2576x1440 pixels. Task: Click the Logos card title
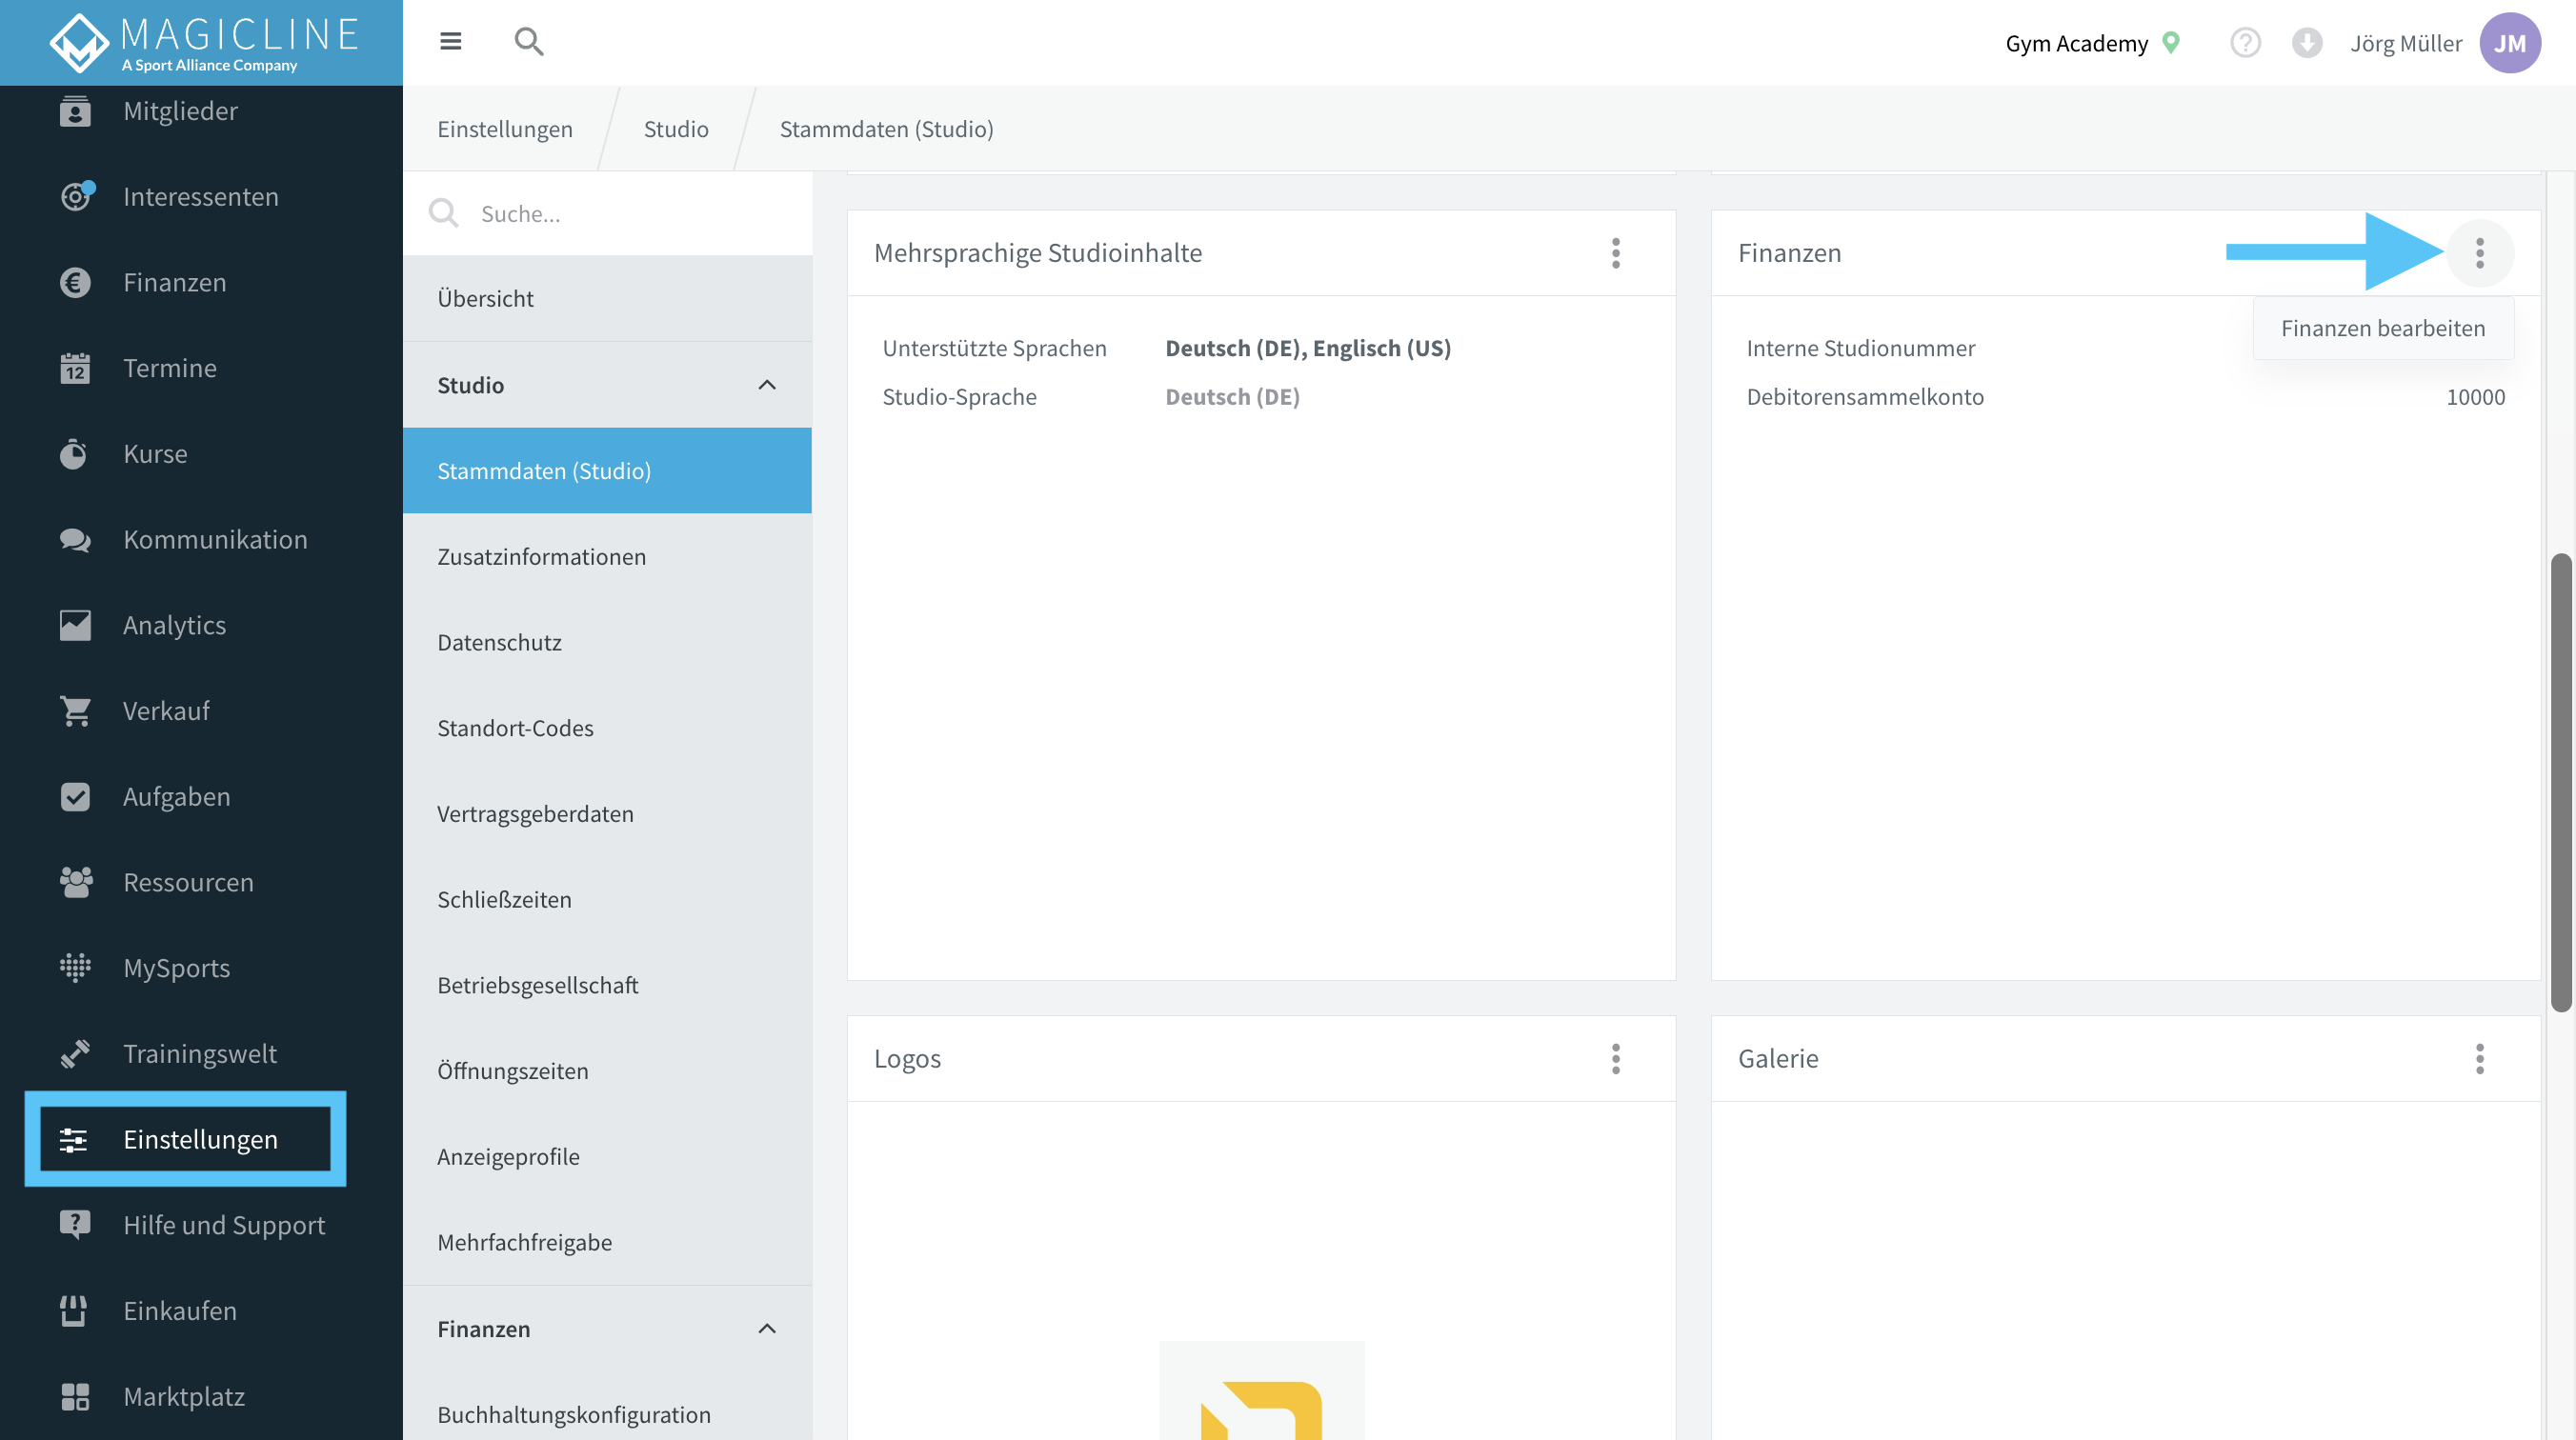tap(907, 1059)
